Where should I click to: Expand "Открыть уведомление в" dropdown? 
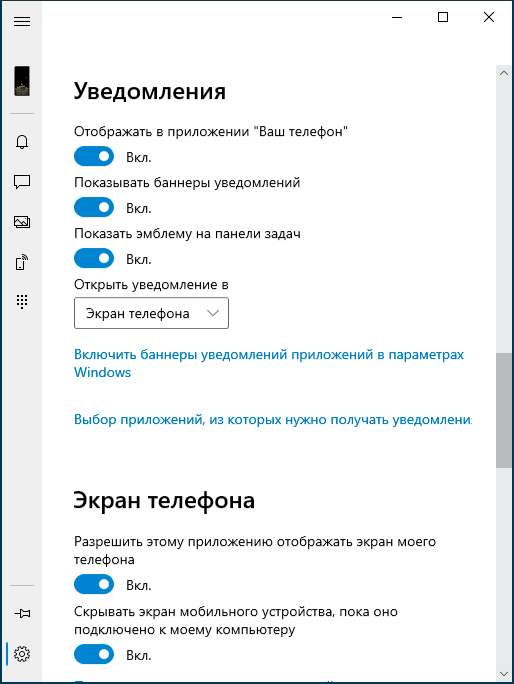coord(151,313)
